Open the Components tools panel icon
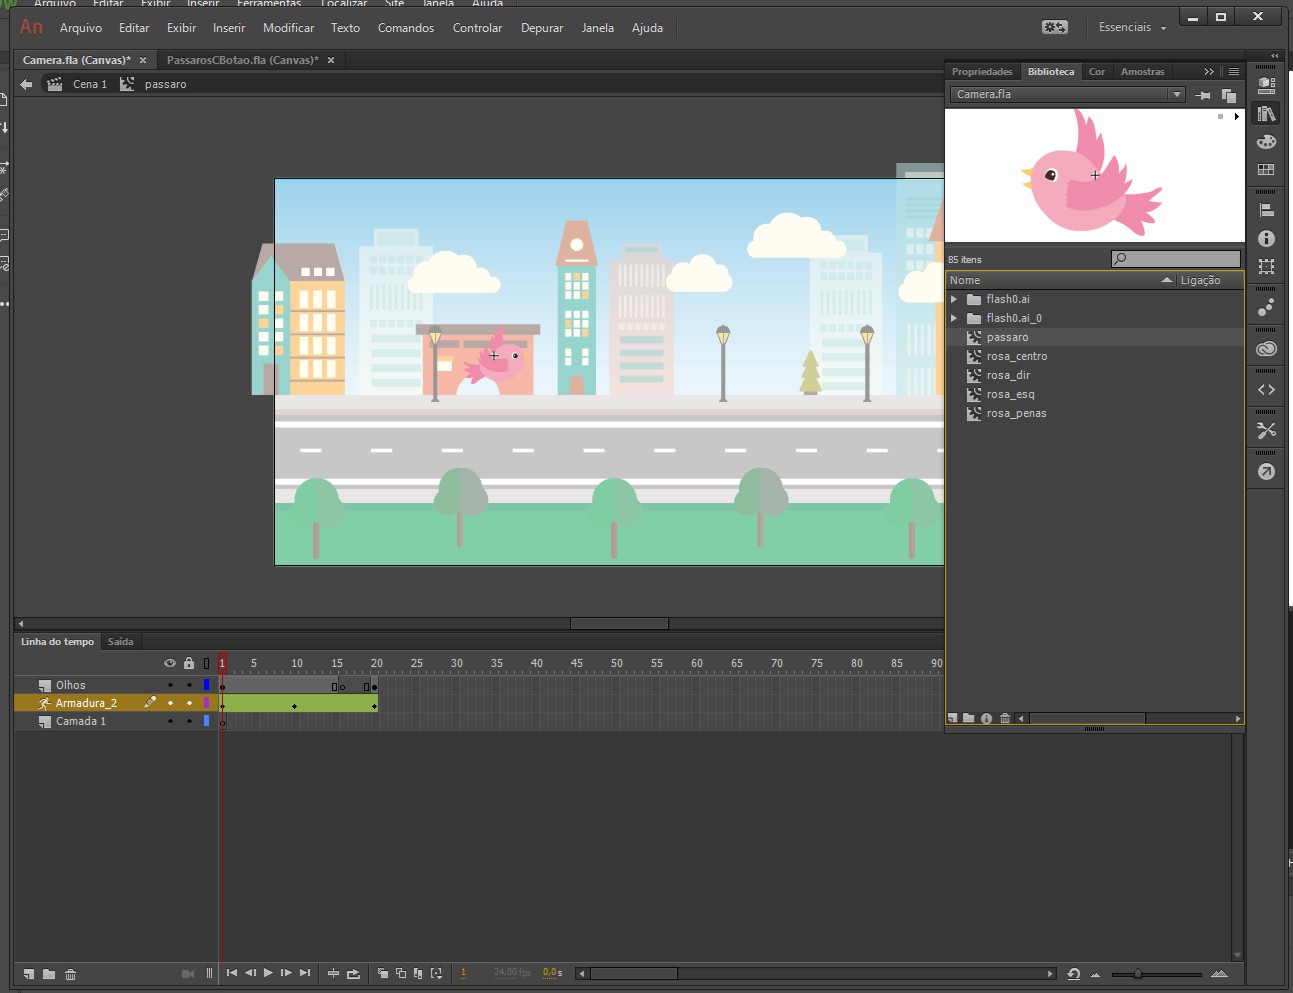 coord(1266,430)
